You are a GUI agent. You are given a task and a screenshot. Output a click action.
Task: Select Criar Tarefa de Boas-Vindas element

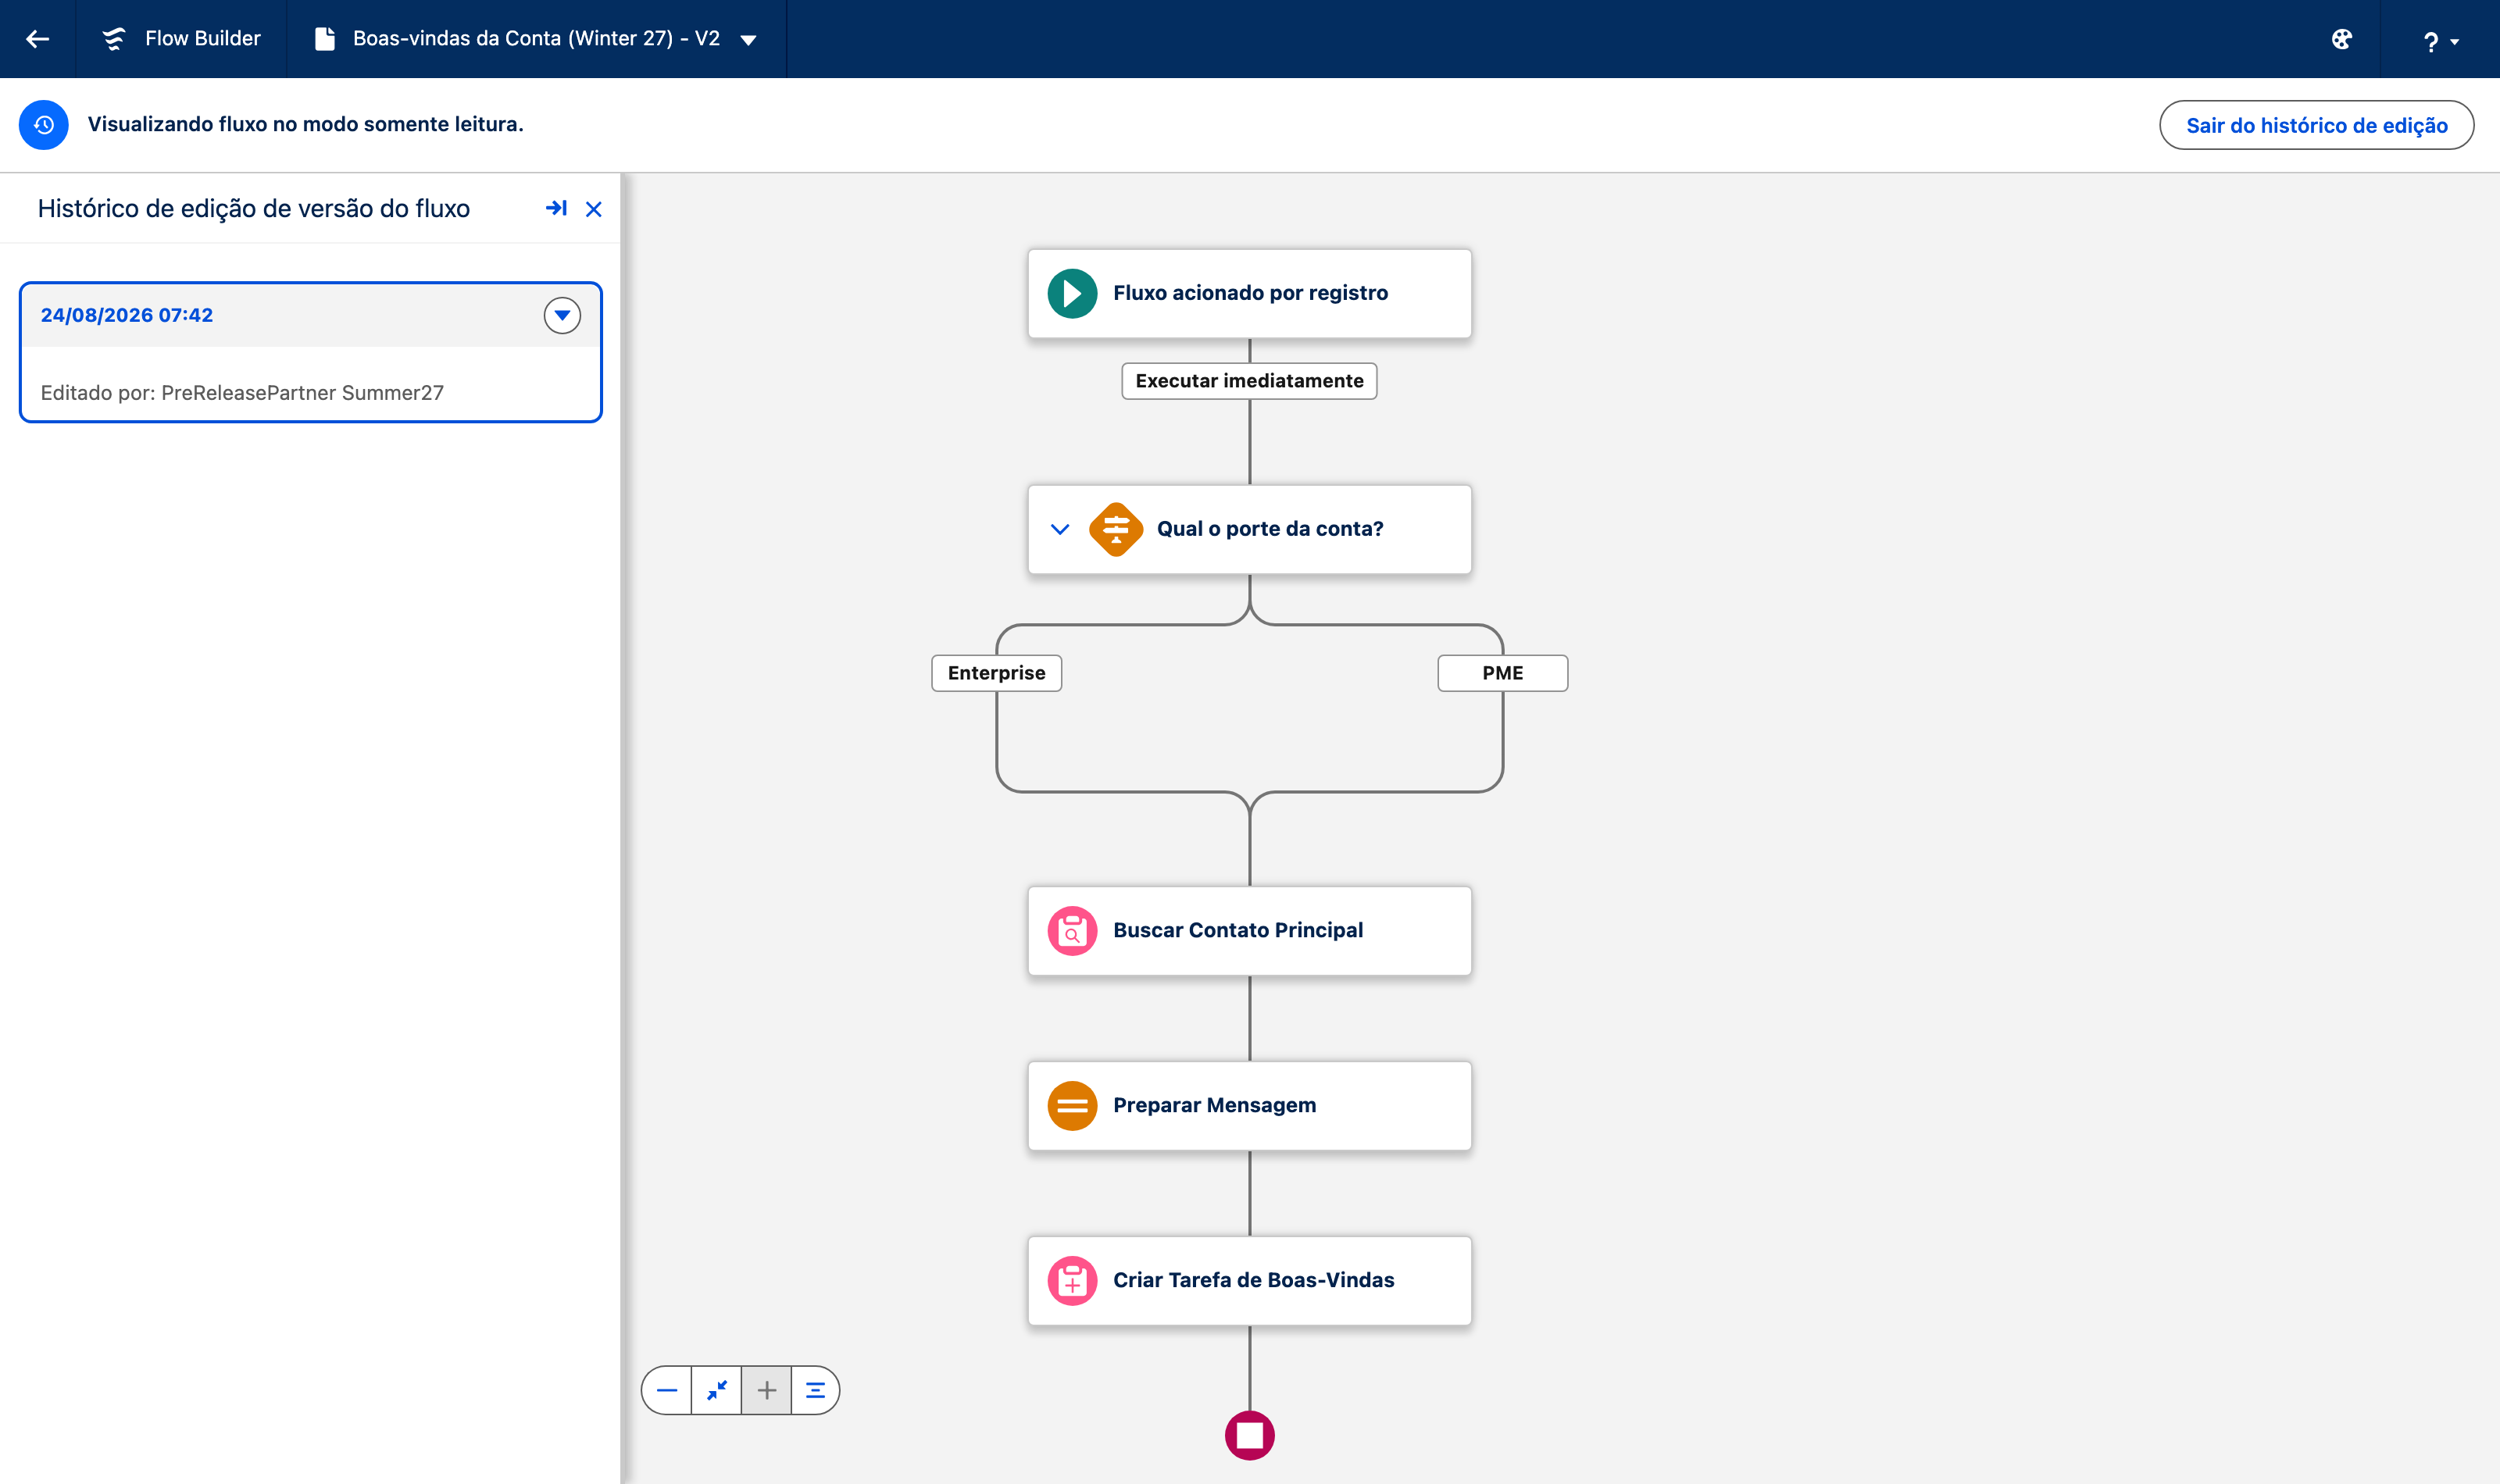(x=1249, y=1281)
